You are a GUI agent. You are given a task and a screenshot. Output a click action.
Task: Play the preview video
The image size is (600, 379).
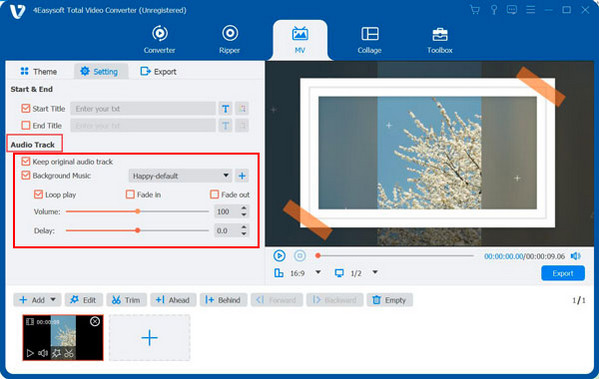click(279, 255)
